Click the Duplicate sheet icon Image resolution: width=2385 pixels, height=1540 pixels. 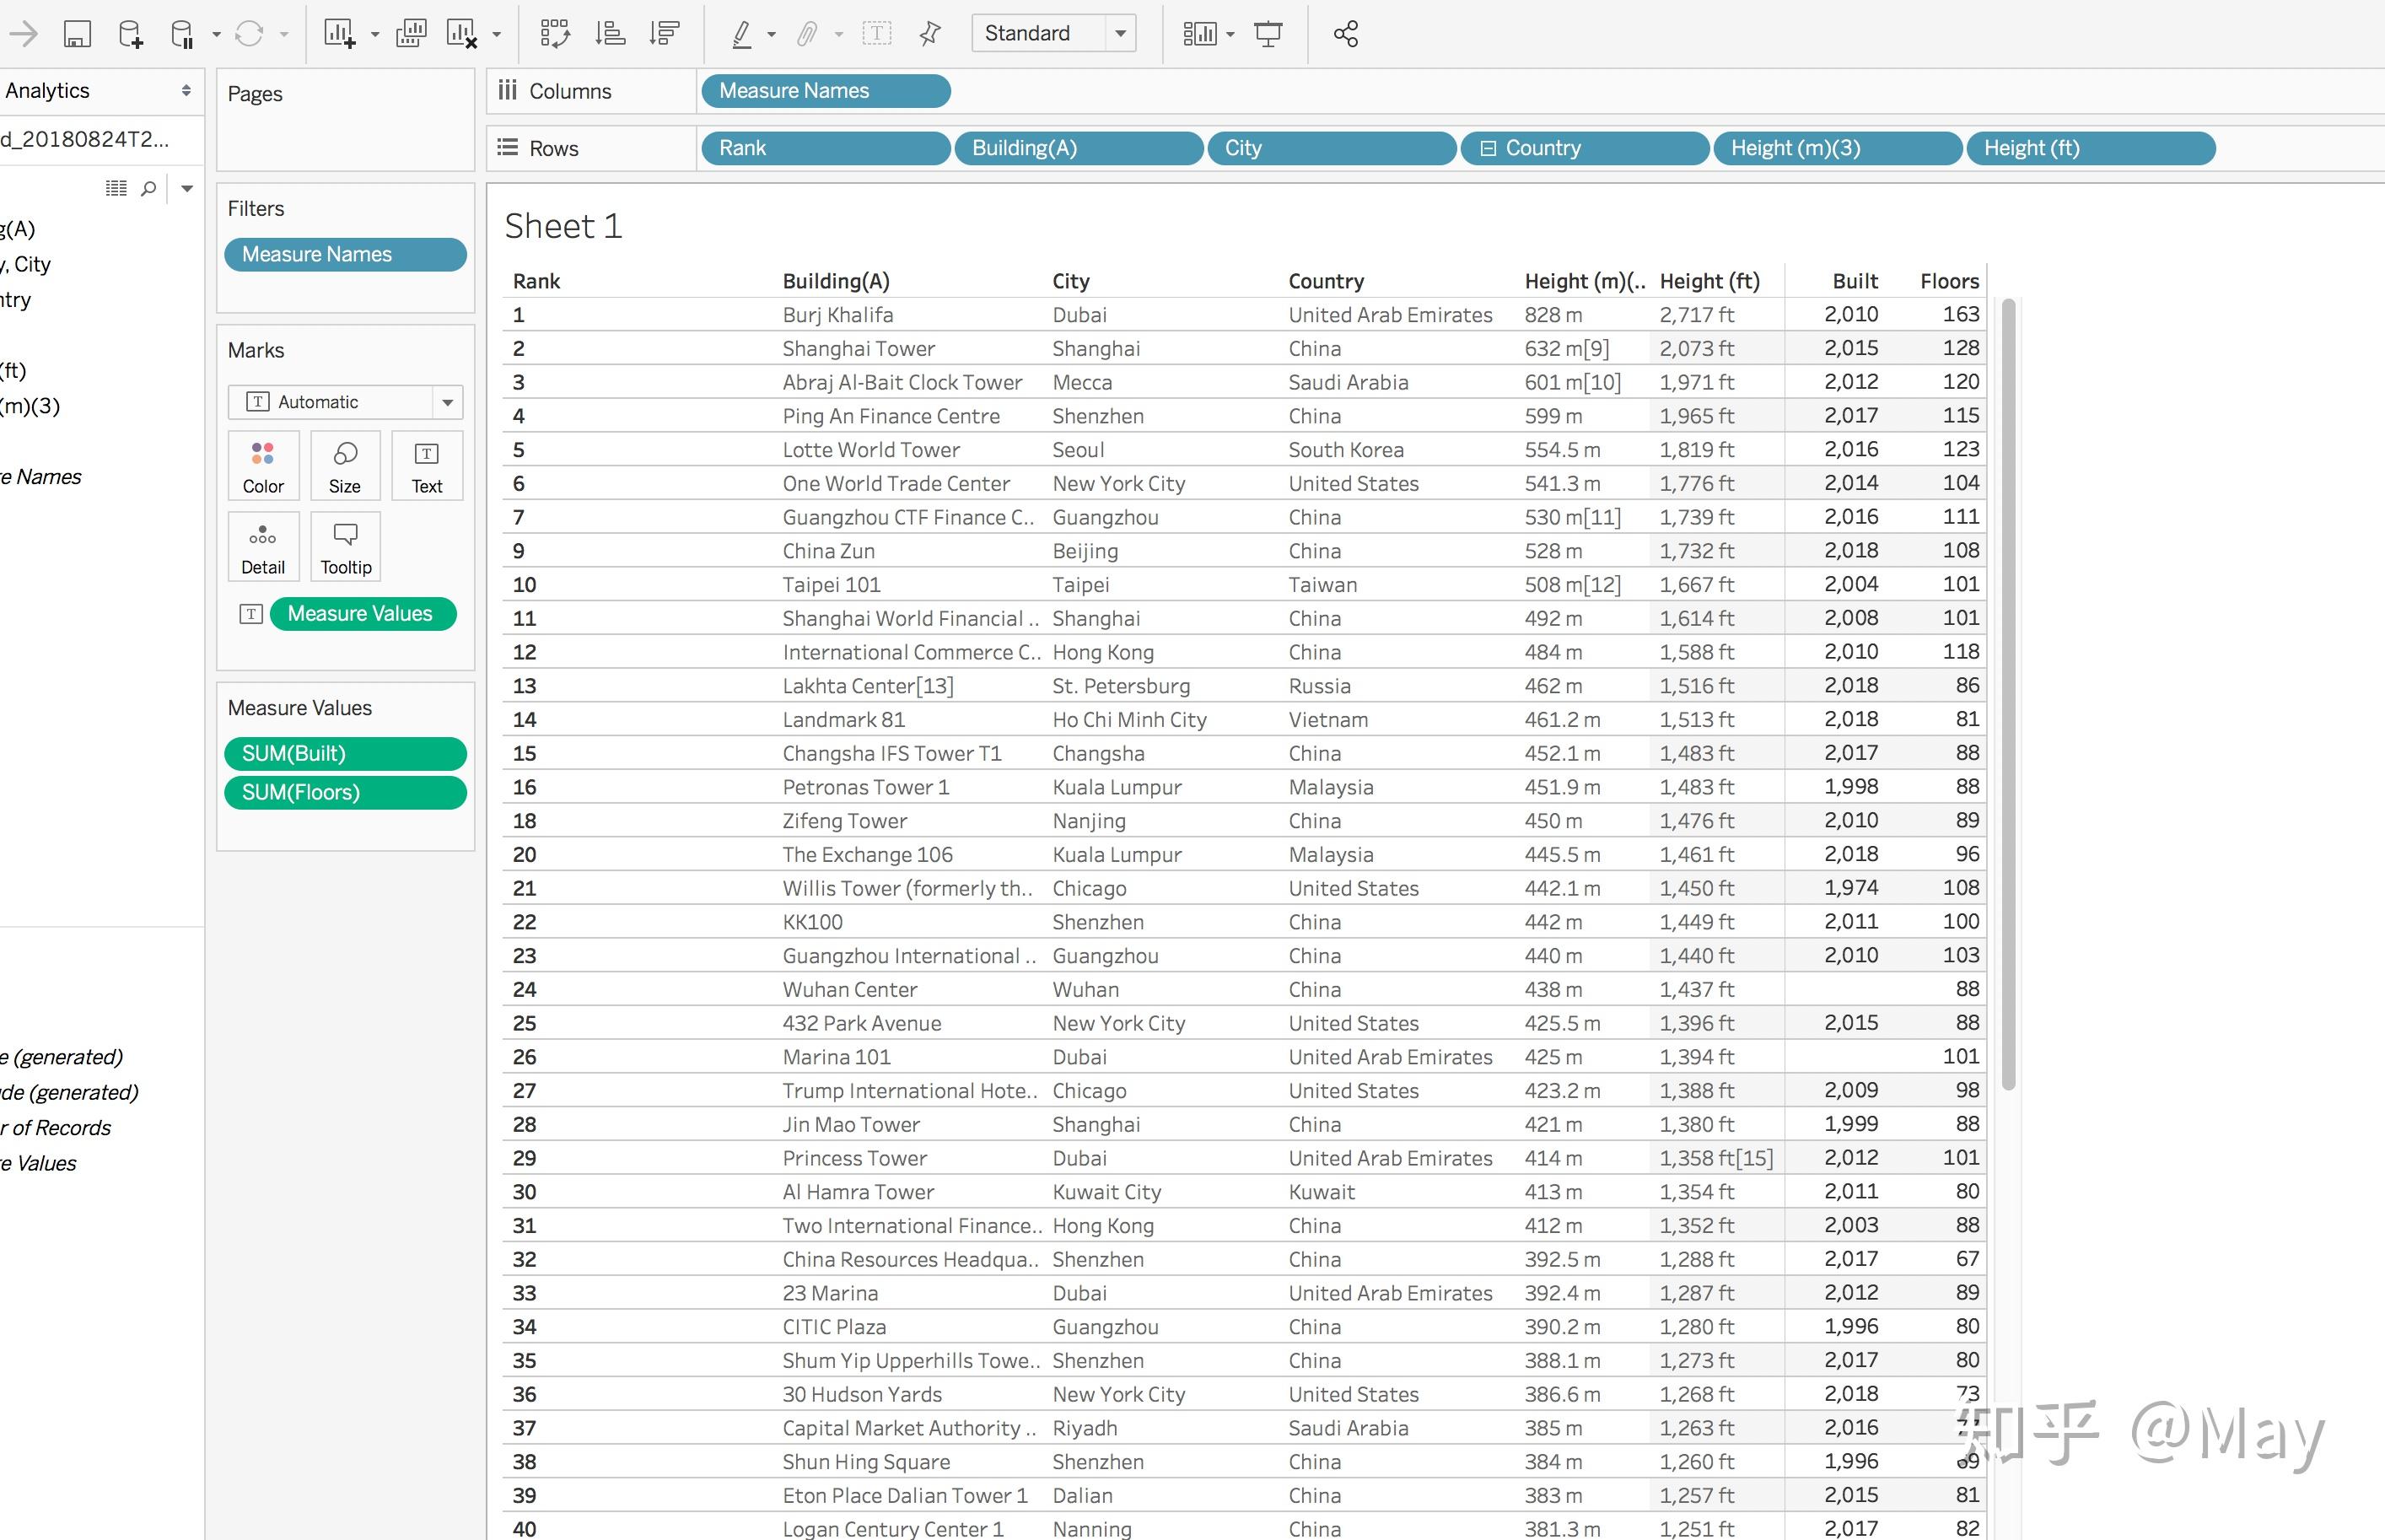(411, 34)
